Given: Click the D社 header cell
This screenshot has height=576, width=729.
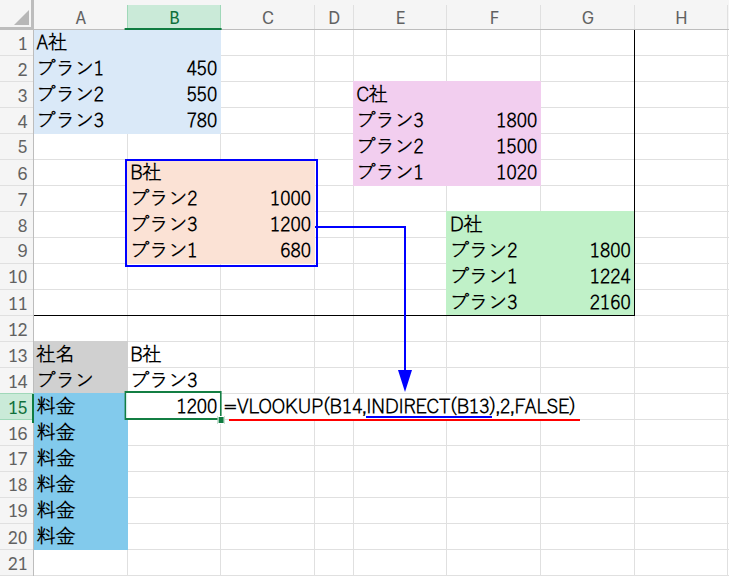Looking at the screenshot, I should coord(493,225).
